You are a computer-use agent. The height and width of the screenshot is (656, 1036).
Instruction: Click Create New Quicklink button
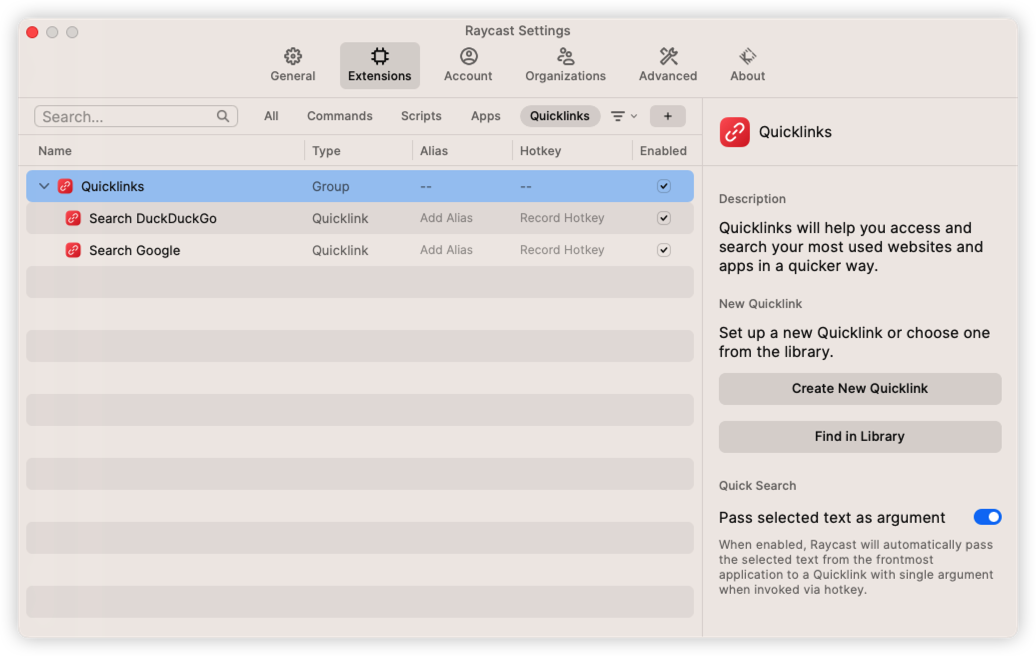pos(860,388)
